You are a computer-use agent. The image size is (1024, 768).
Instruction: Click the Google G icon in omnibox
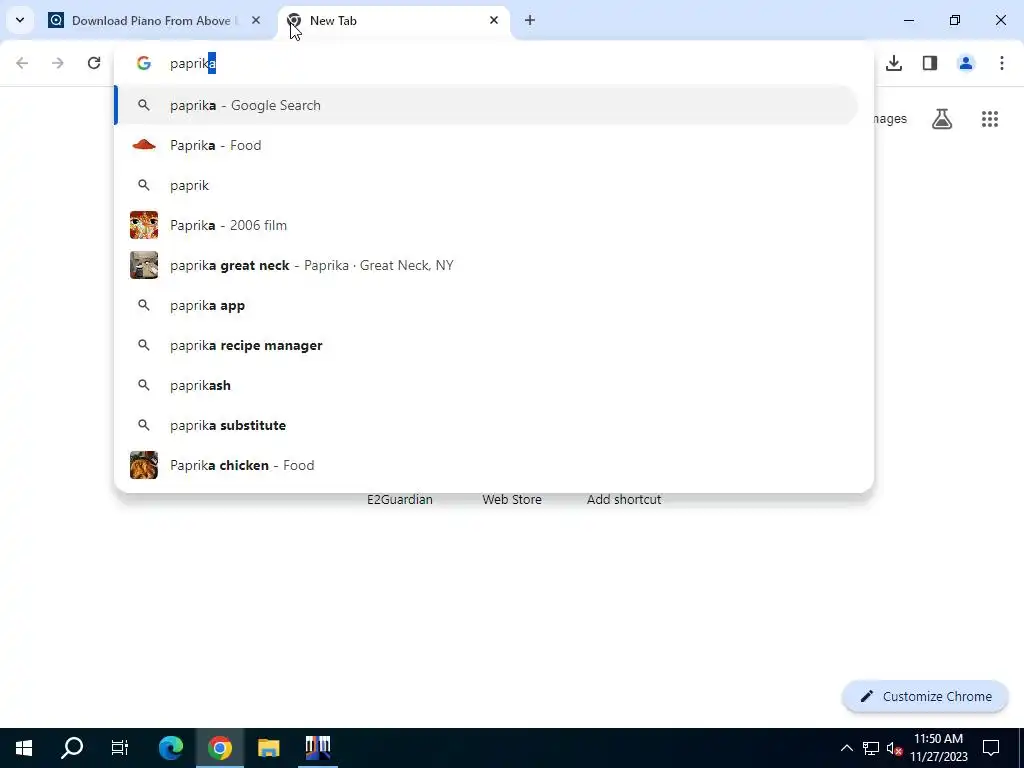pos(144,63)
